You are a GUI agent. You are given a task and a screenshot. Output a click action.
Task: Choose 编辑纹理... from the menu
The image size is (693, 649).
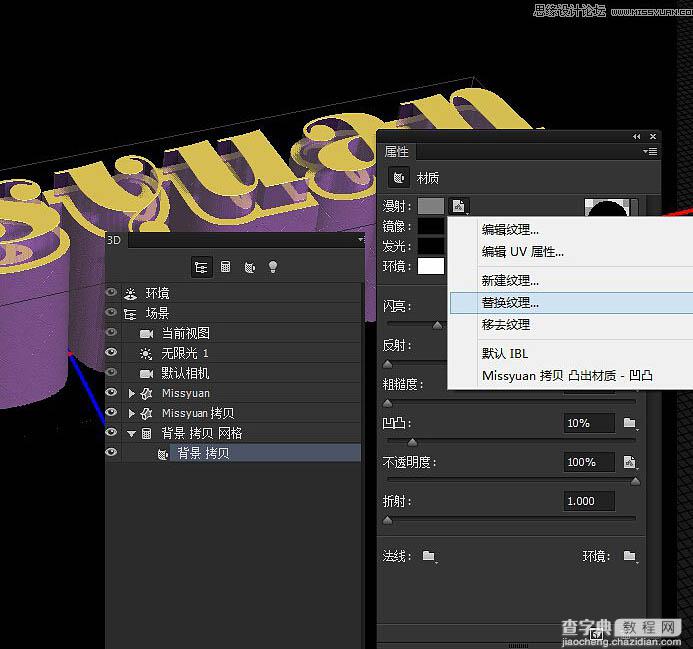click(x=510, y=230)
